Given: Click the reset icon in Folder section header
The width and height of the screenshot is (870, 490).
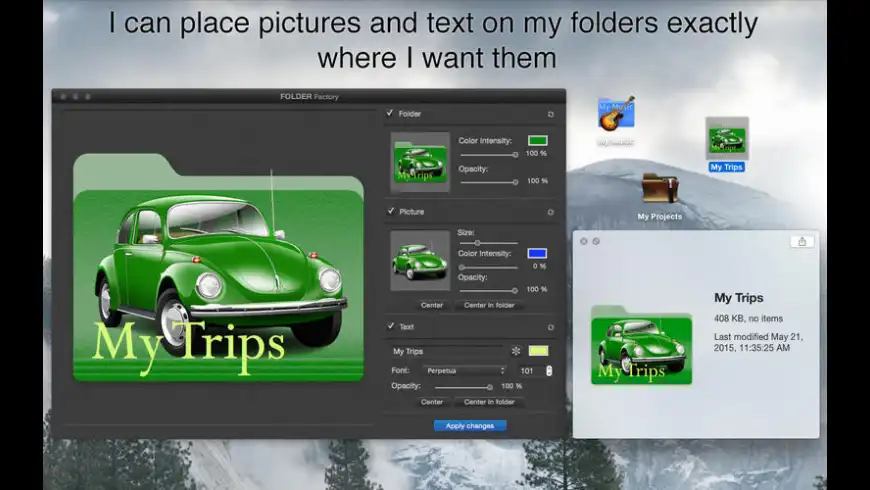Looking at the screenshot, I should click(550, 114).
